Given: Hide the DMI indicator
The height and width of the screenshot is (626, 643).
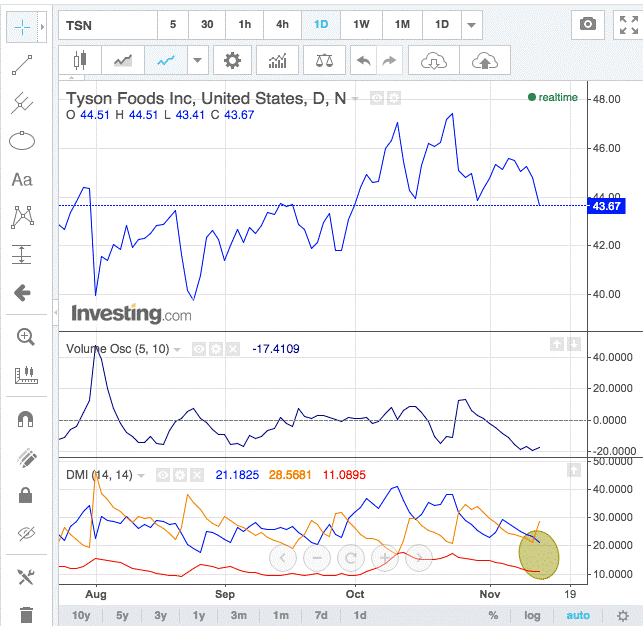Looking at the screenshot, I should pos(163,476).
